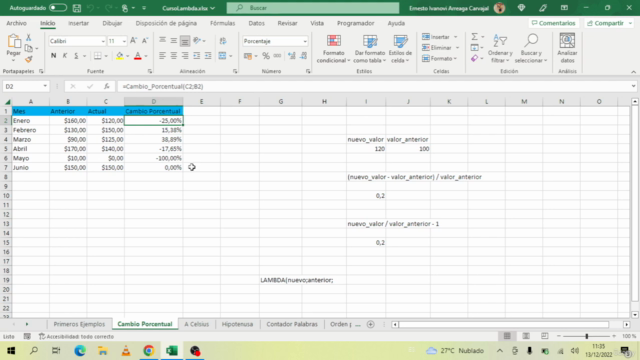The height and width of the screenshot is (360, 640).
Task: Open Dar formato como tabla menu
Action: pyautogui.click(x=370, y=49)
